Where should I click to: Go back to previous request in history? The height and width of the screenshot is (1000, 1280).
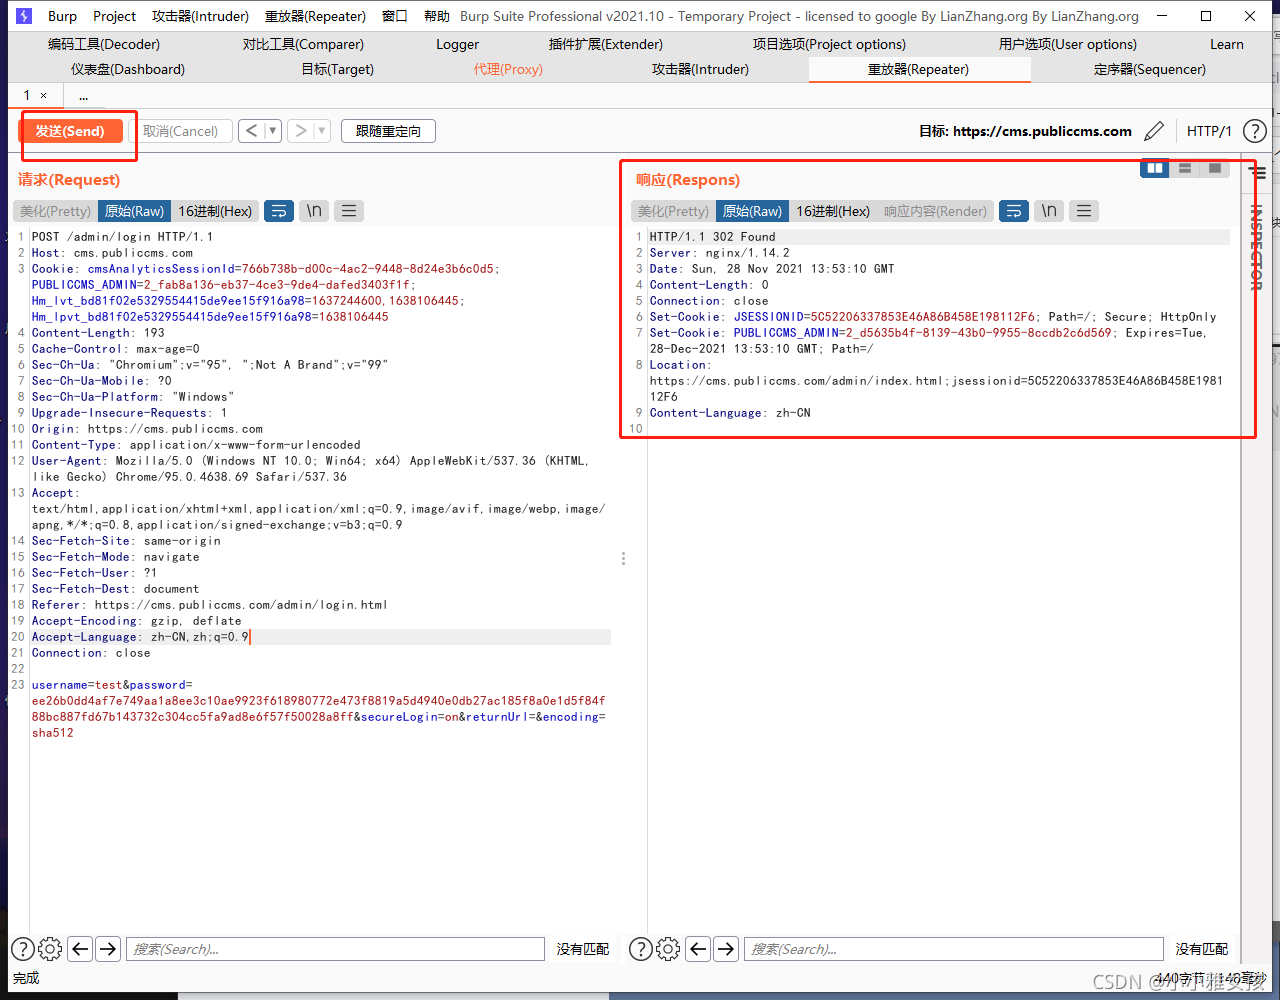(x=251, y=131)
